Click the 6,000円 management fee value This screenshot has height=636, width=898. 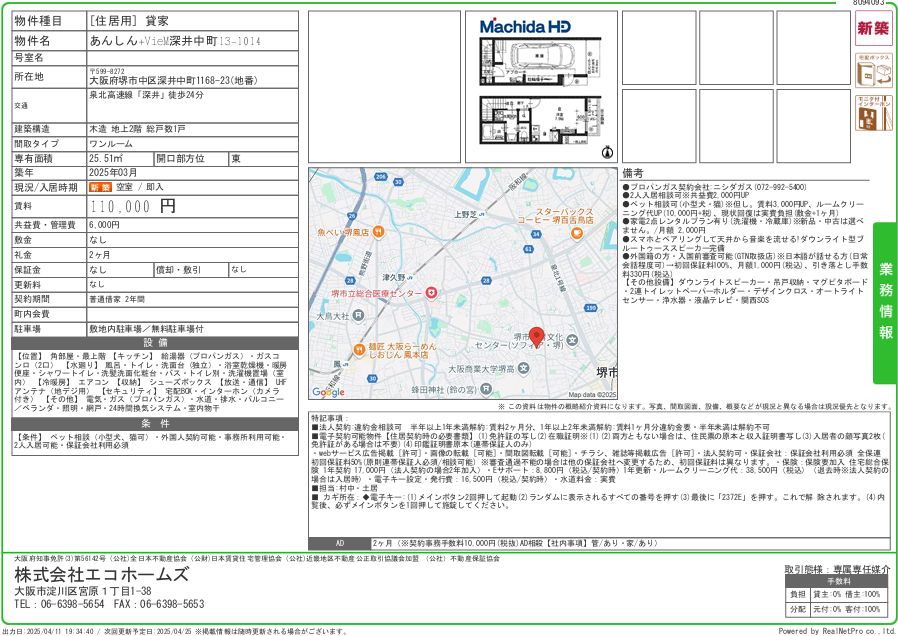tap(104, 226)
